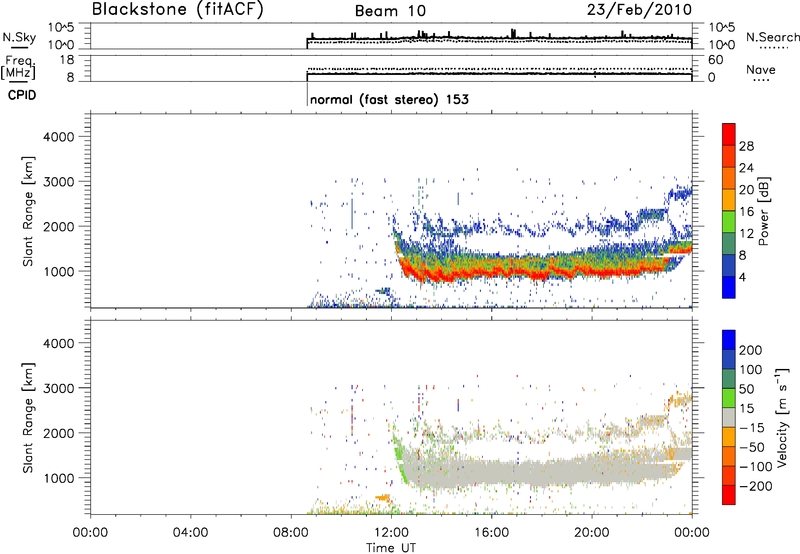
Task: Click the Velocity [m s⁻¹] color bar label
Action: coord(782,417)
